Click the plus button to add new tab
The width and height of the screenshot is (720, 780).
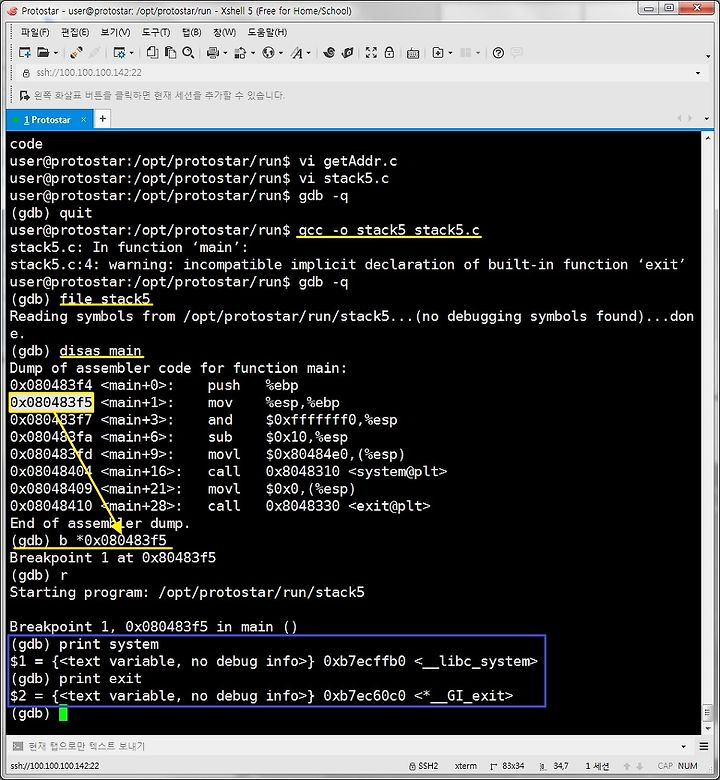(103, 119)
